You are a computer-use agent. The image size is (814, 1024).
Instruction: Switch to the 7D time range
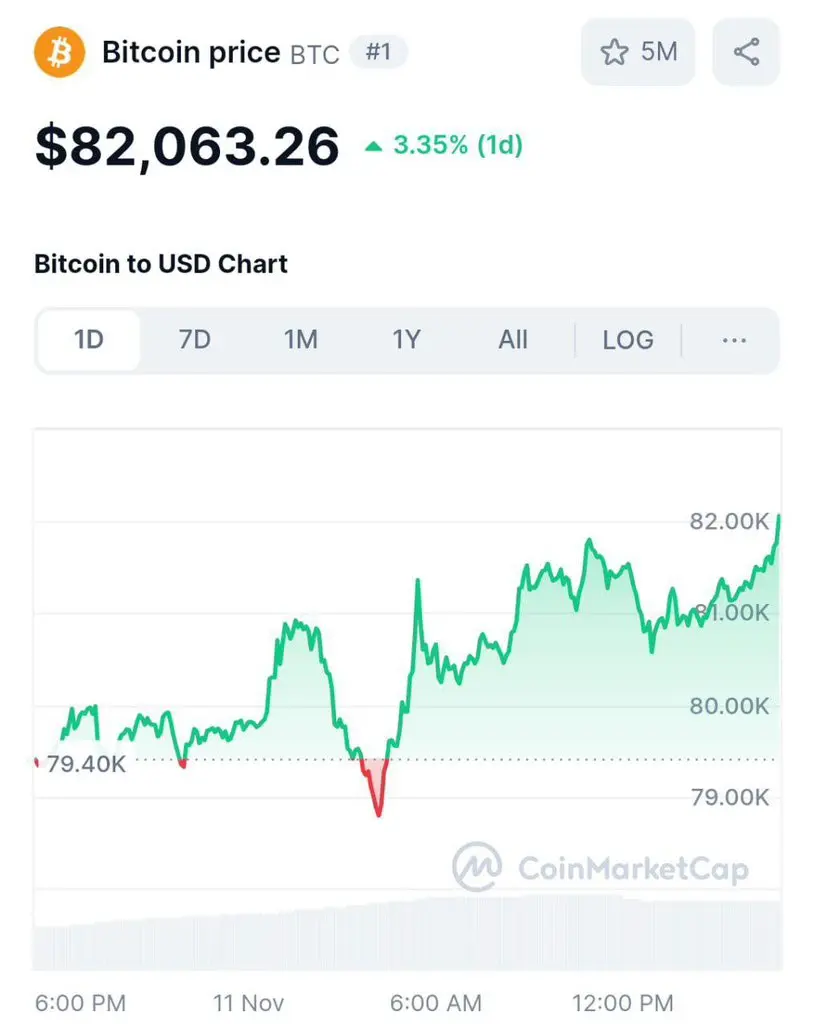(195, 340)
